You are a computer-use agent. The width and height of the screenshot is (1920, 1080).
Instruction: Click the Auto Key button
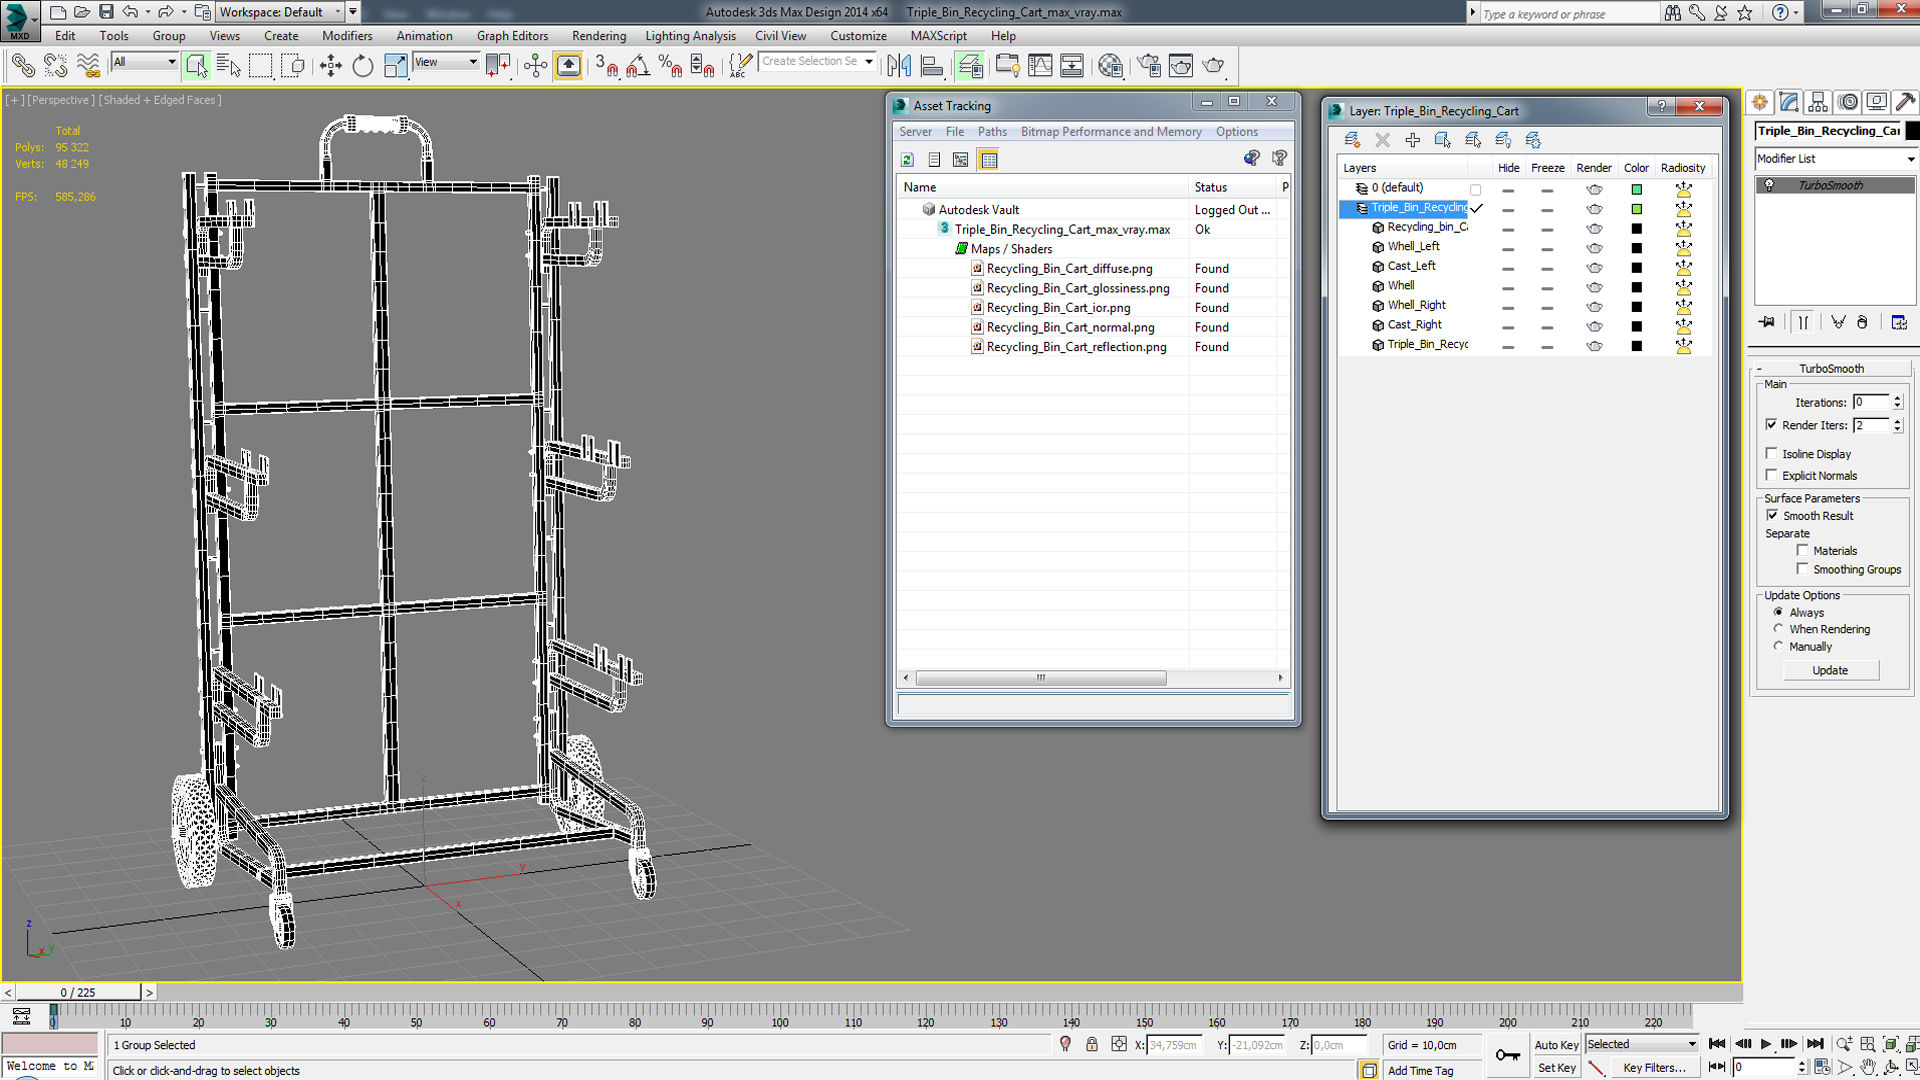[x=1556, y=1045]
